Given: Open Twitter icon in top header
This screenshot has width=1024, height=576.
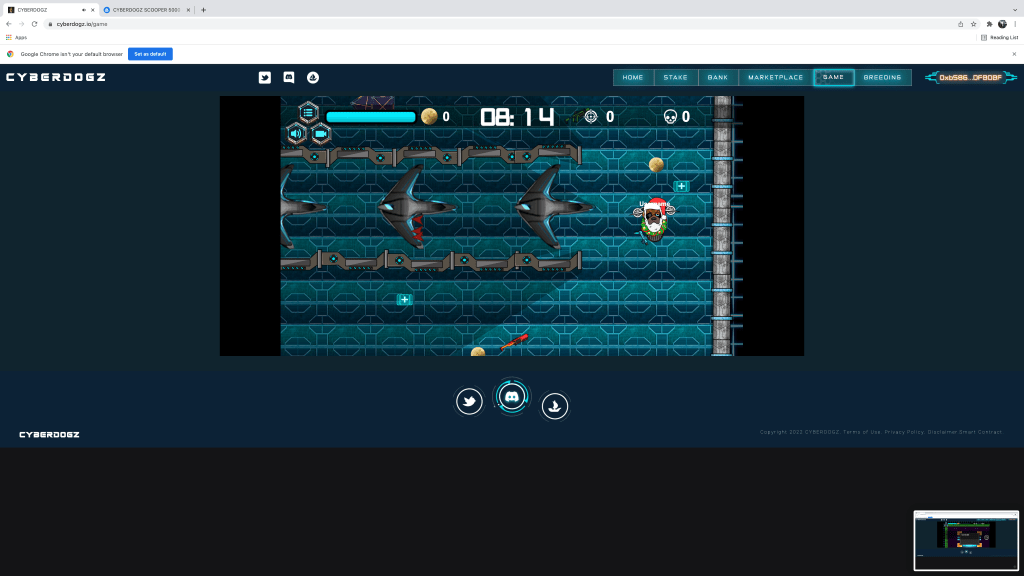Looking at the screenshot, I should click(265, 77).
